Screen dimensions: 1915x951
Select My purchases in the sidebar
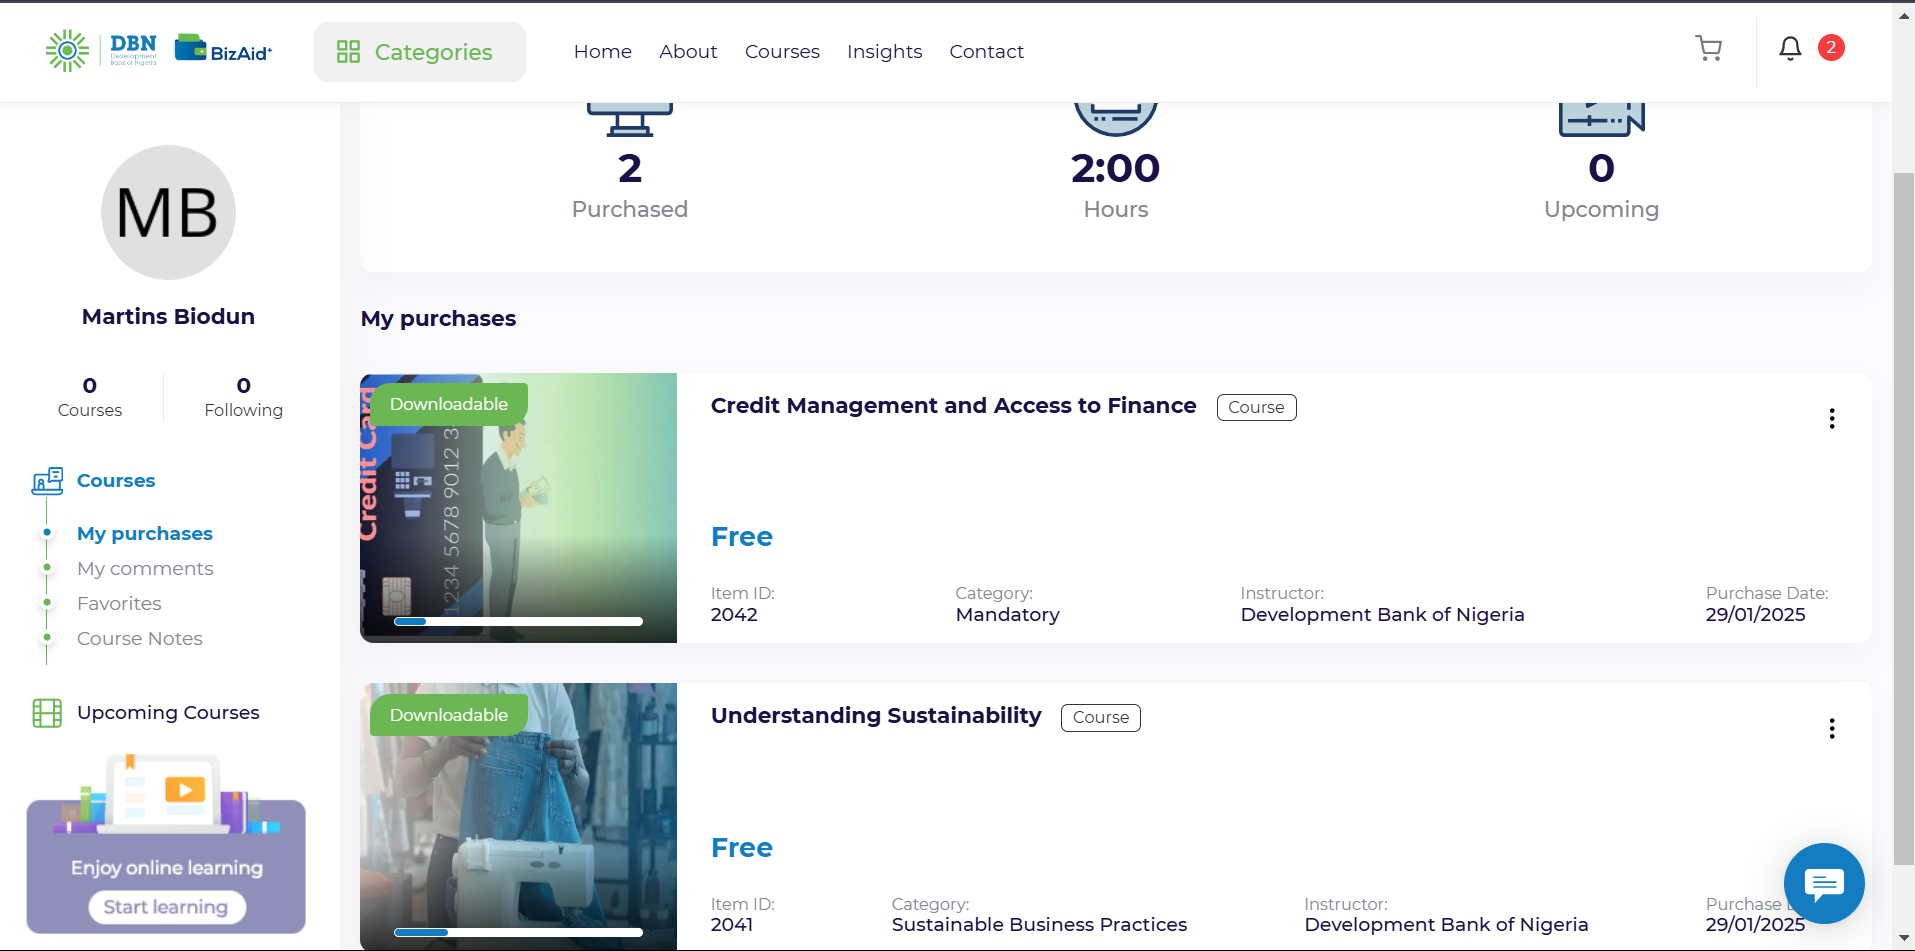click(x=145, y=533)
